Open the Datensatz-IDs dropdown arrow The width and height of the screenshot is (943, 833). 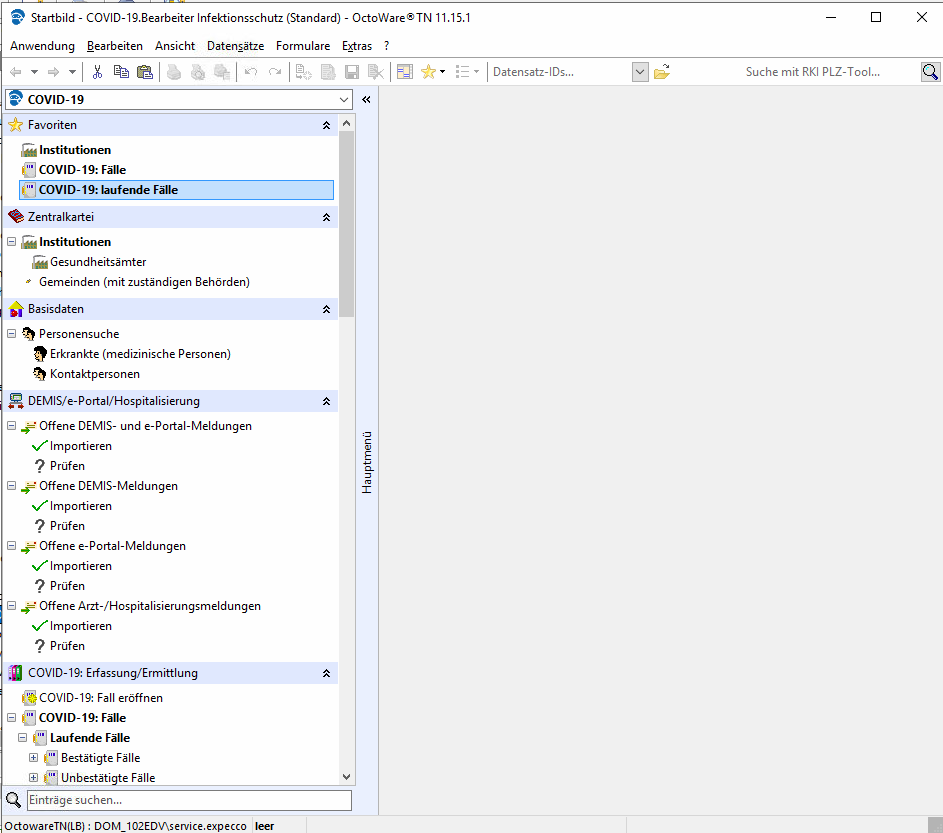pos(640,72)
